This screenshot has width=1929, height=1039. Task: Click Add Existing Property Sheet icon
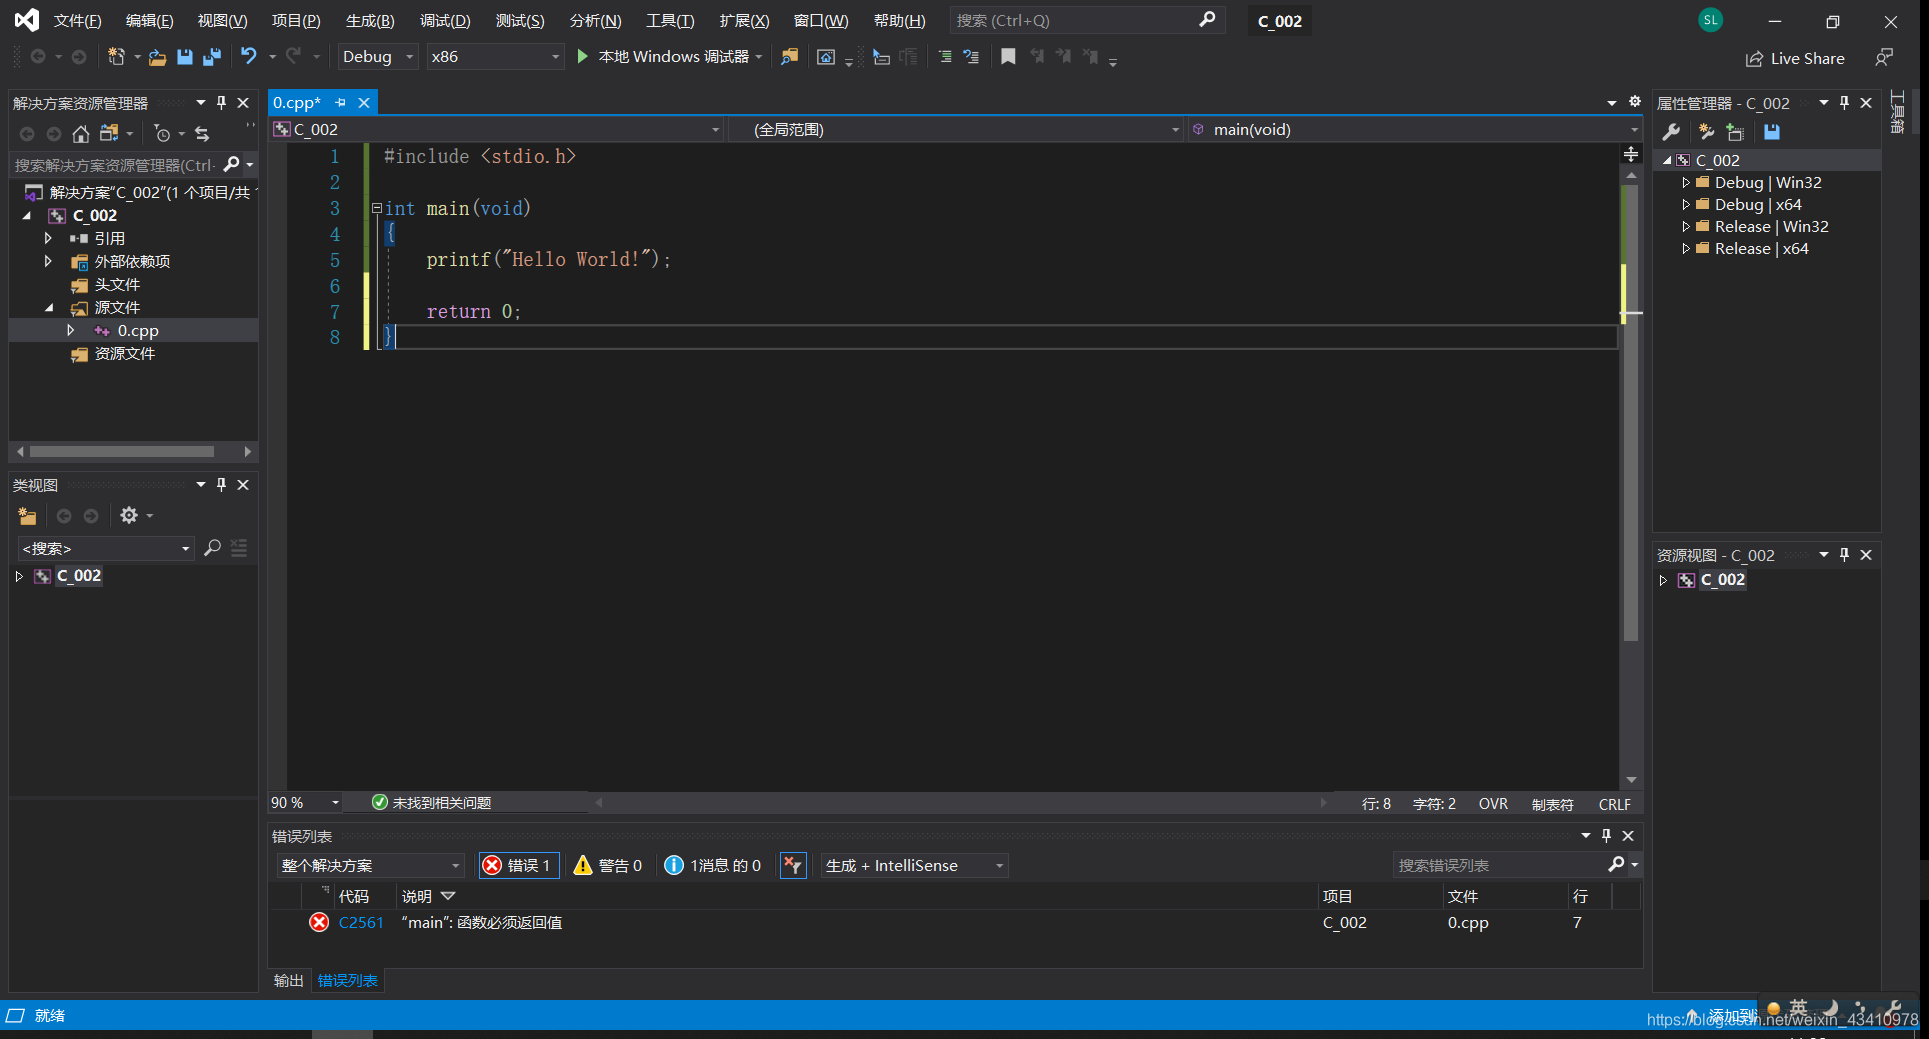coord(1735,132)
